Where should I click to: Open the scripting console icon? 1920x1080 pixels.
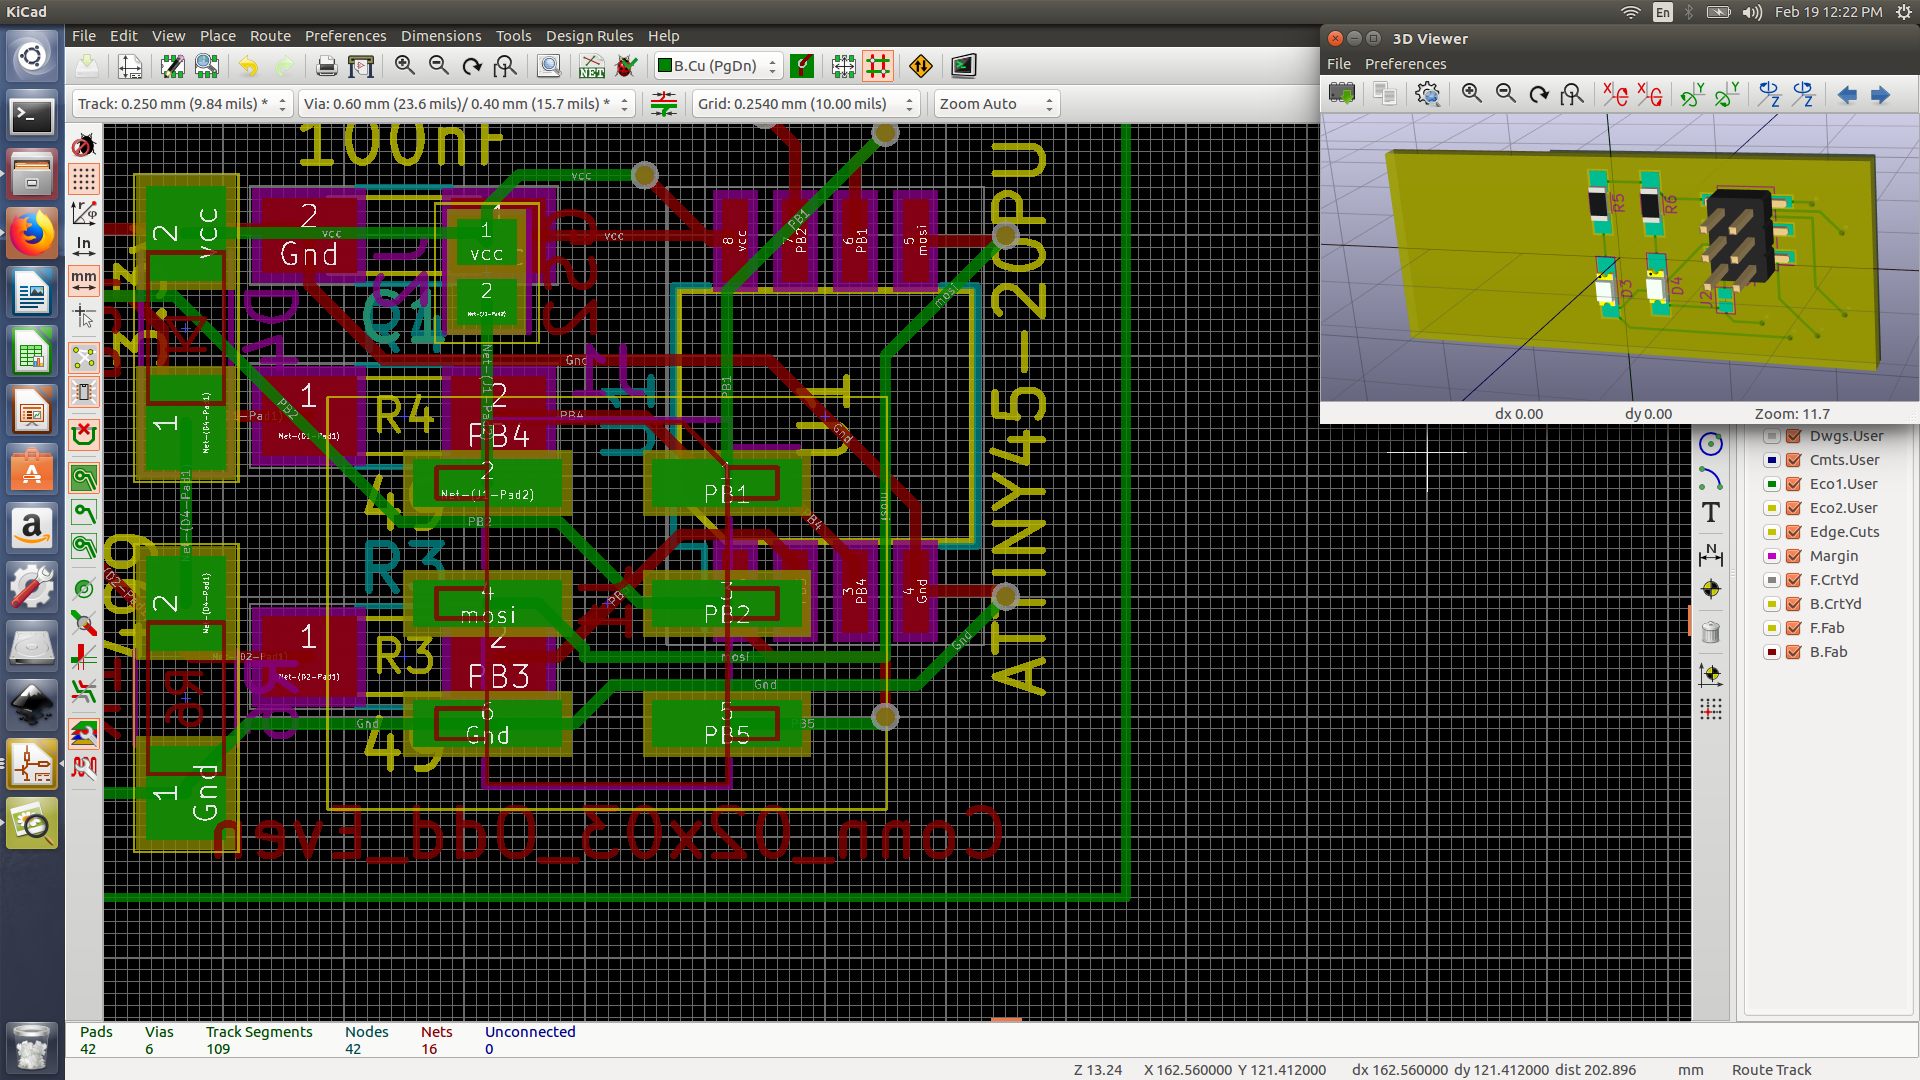pos(963,66)
